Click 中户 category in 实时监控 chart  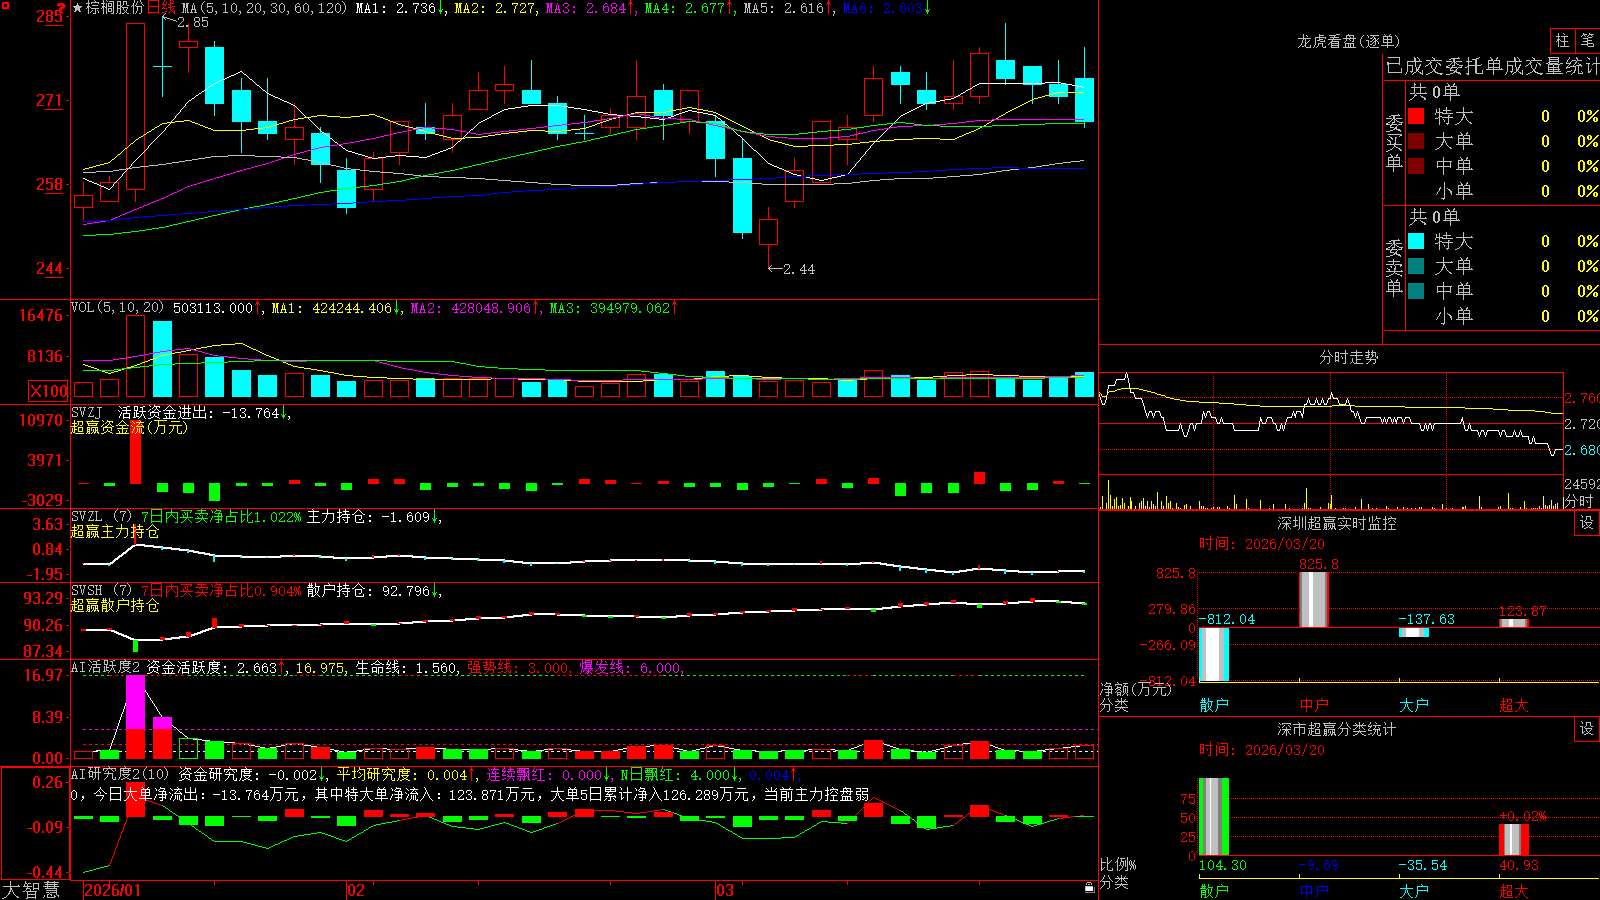[x=1314, y=705]
